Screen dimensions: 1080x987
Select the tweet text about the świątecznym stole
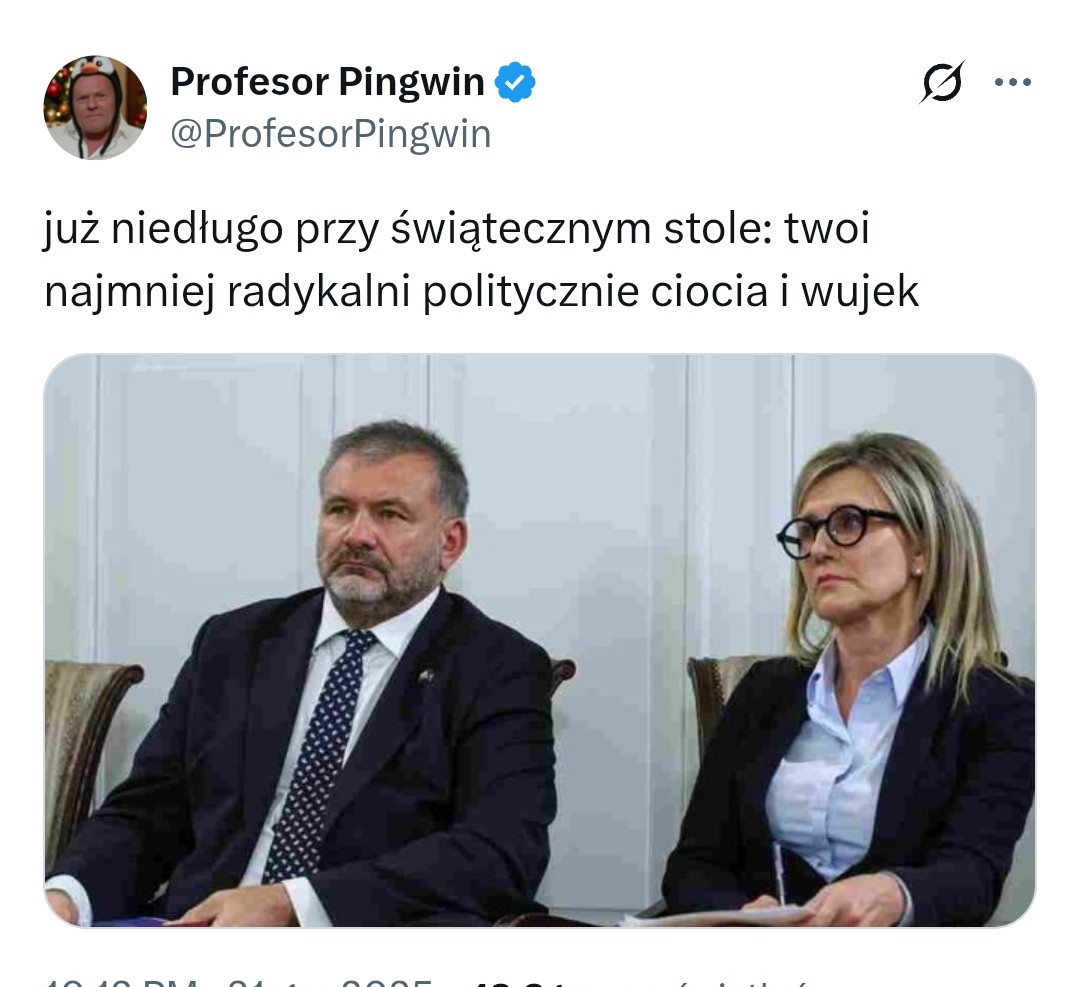click(481, 259)
